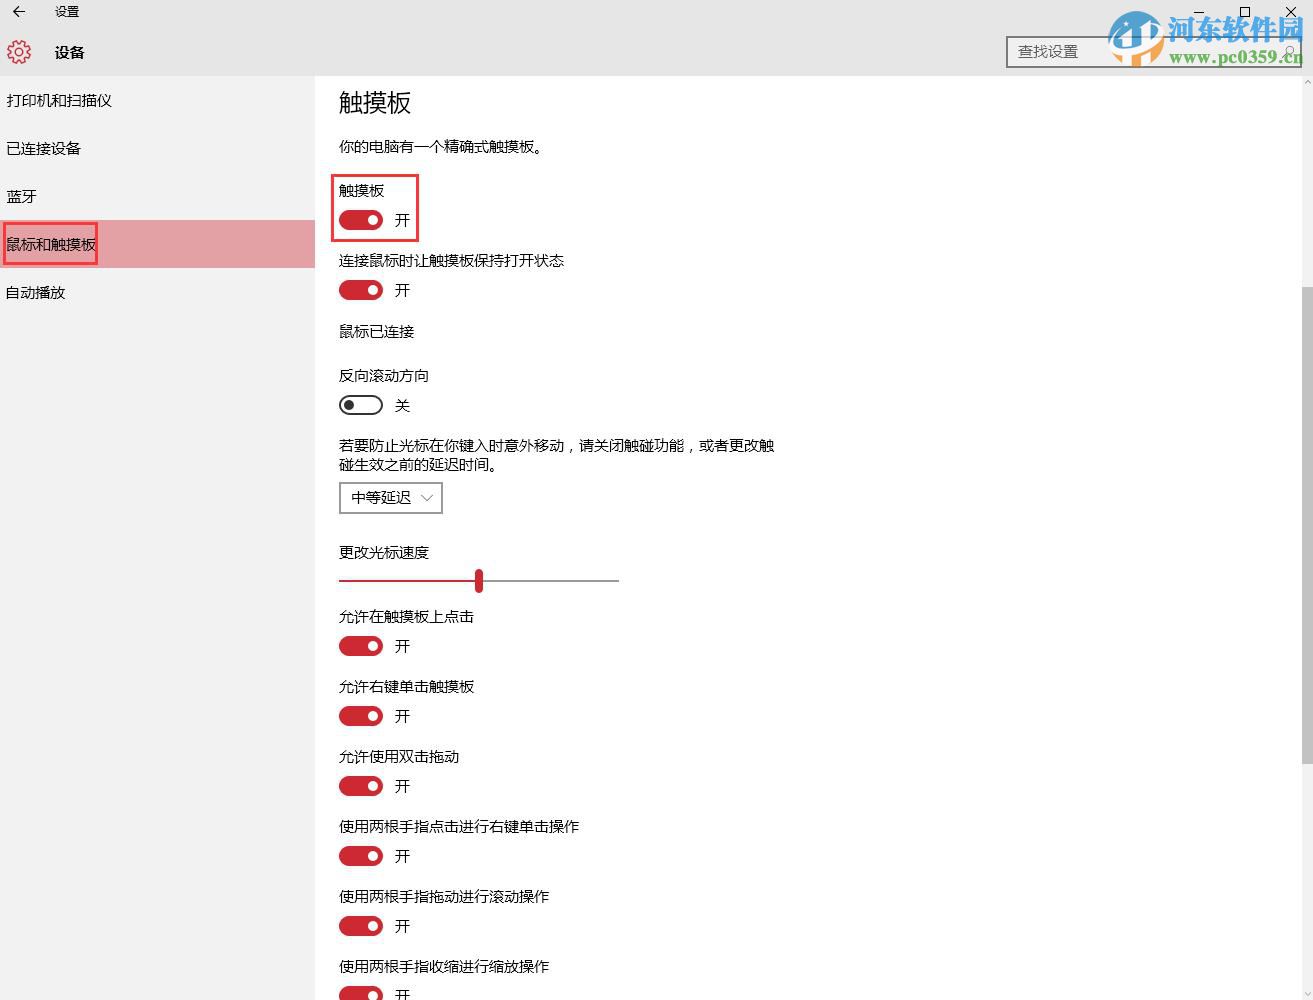
Task: Disable two-finger pinch zoom toggle
Action: click(360, 992)
